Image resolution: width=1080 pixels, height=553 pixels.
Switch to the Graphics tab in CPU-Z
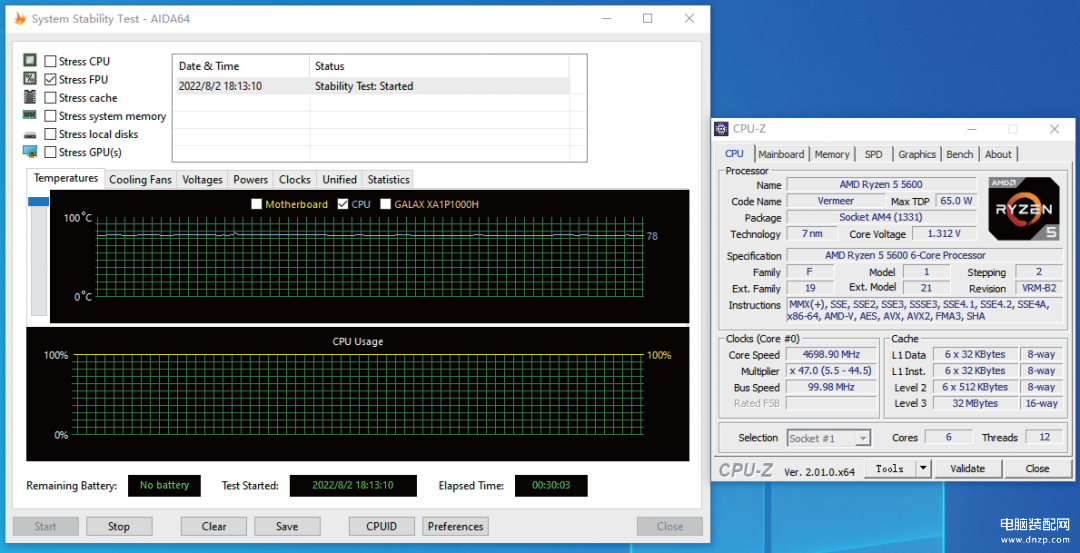point(917,154)
